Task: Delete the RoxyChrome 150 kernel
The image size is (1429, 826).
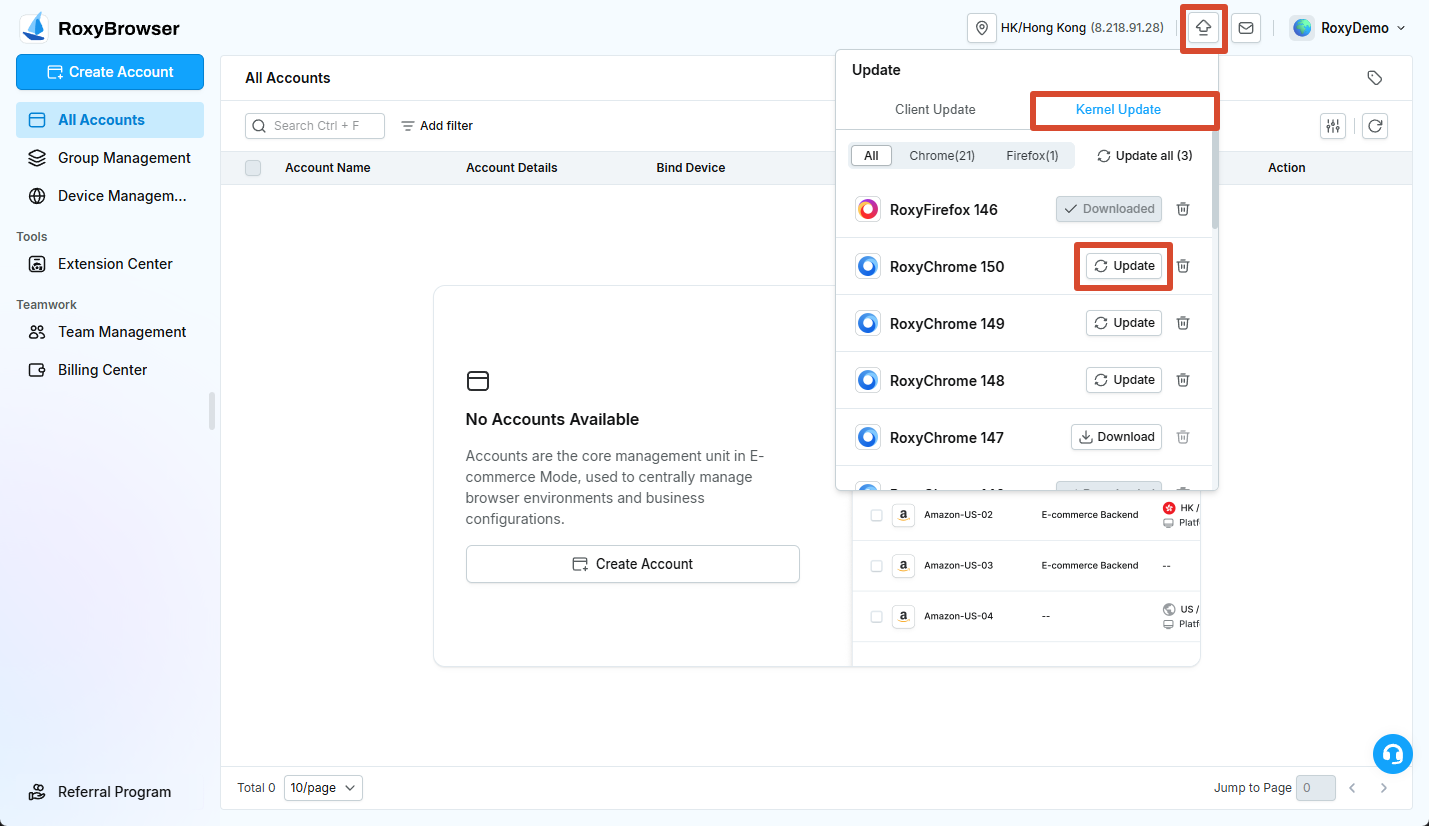Action: coord(1183,266)
